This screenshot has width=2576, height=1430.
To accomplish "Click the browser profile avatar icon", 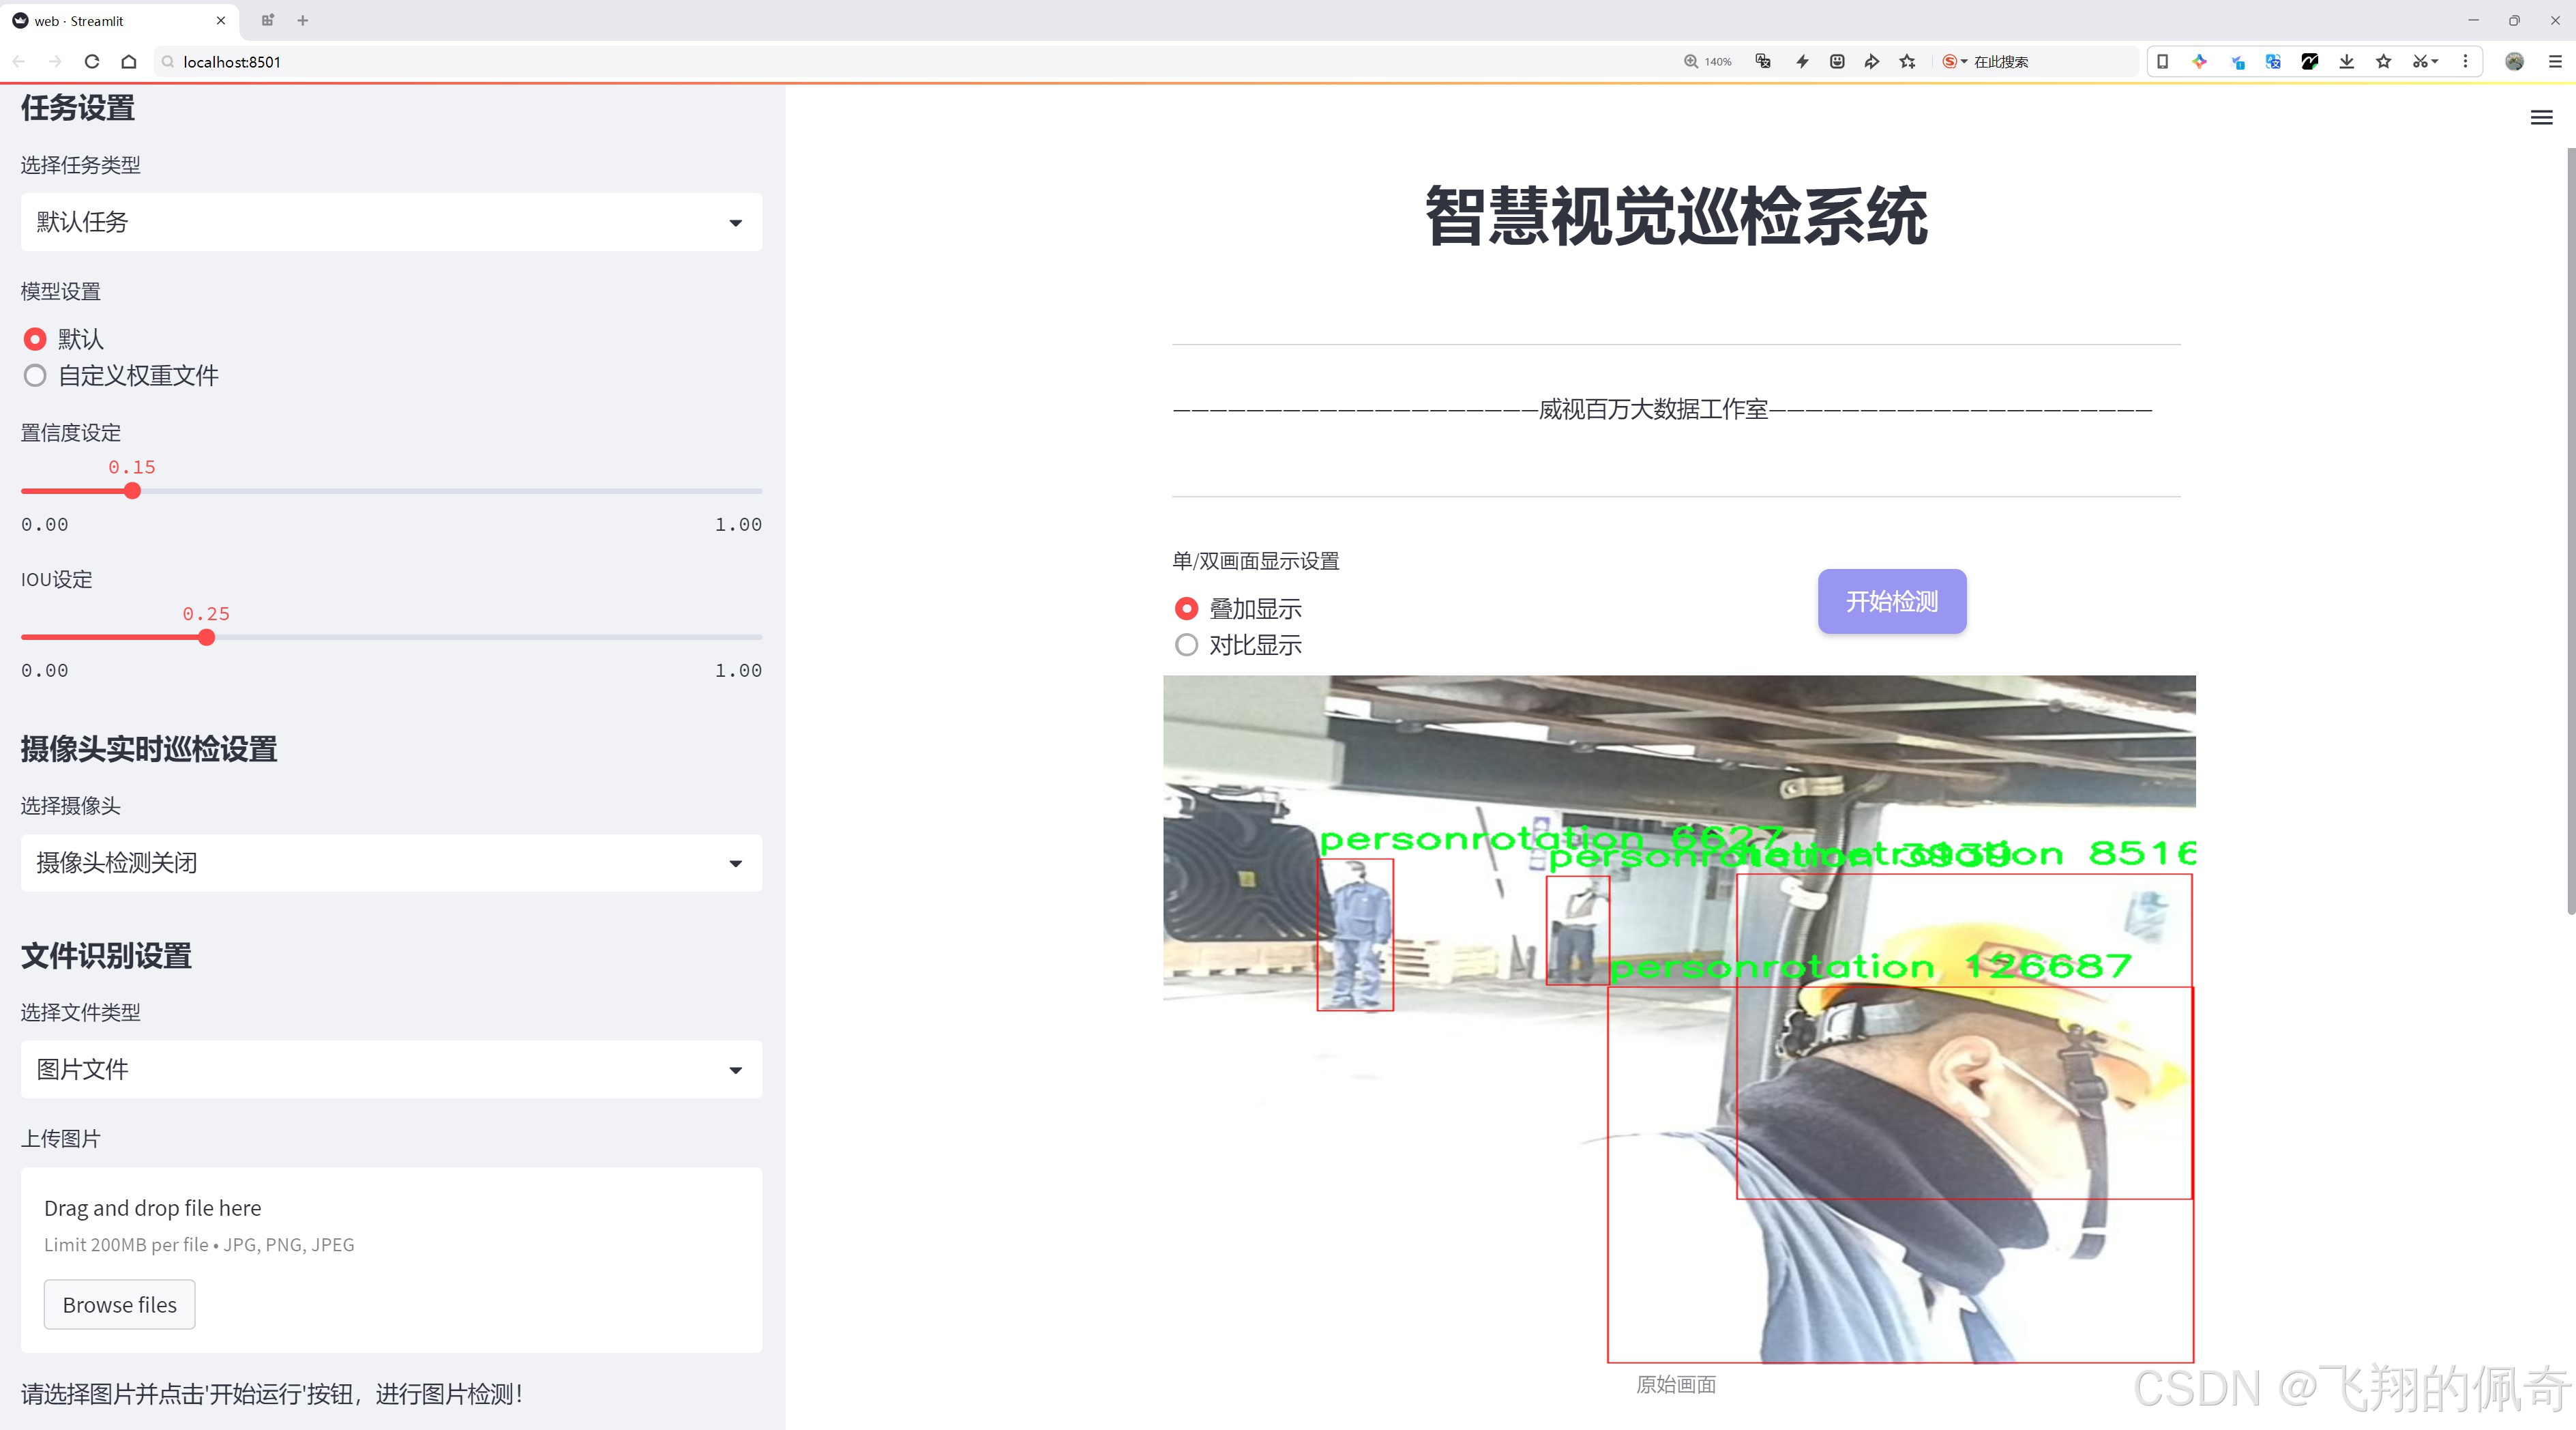I will click(2514, 61).
